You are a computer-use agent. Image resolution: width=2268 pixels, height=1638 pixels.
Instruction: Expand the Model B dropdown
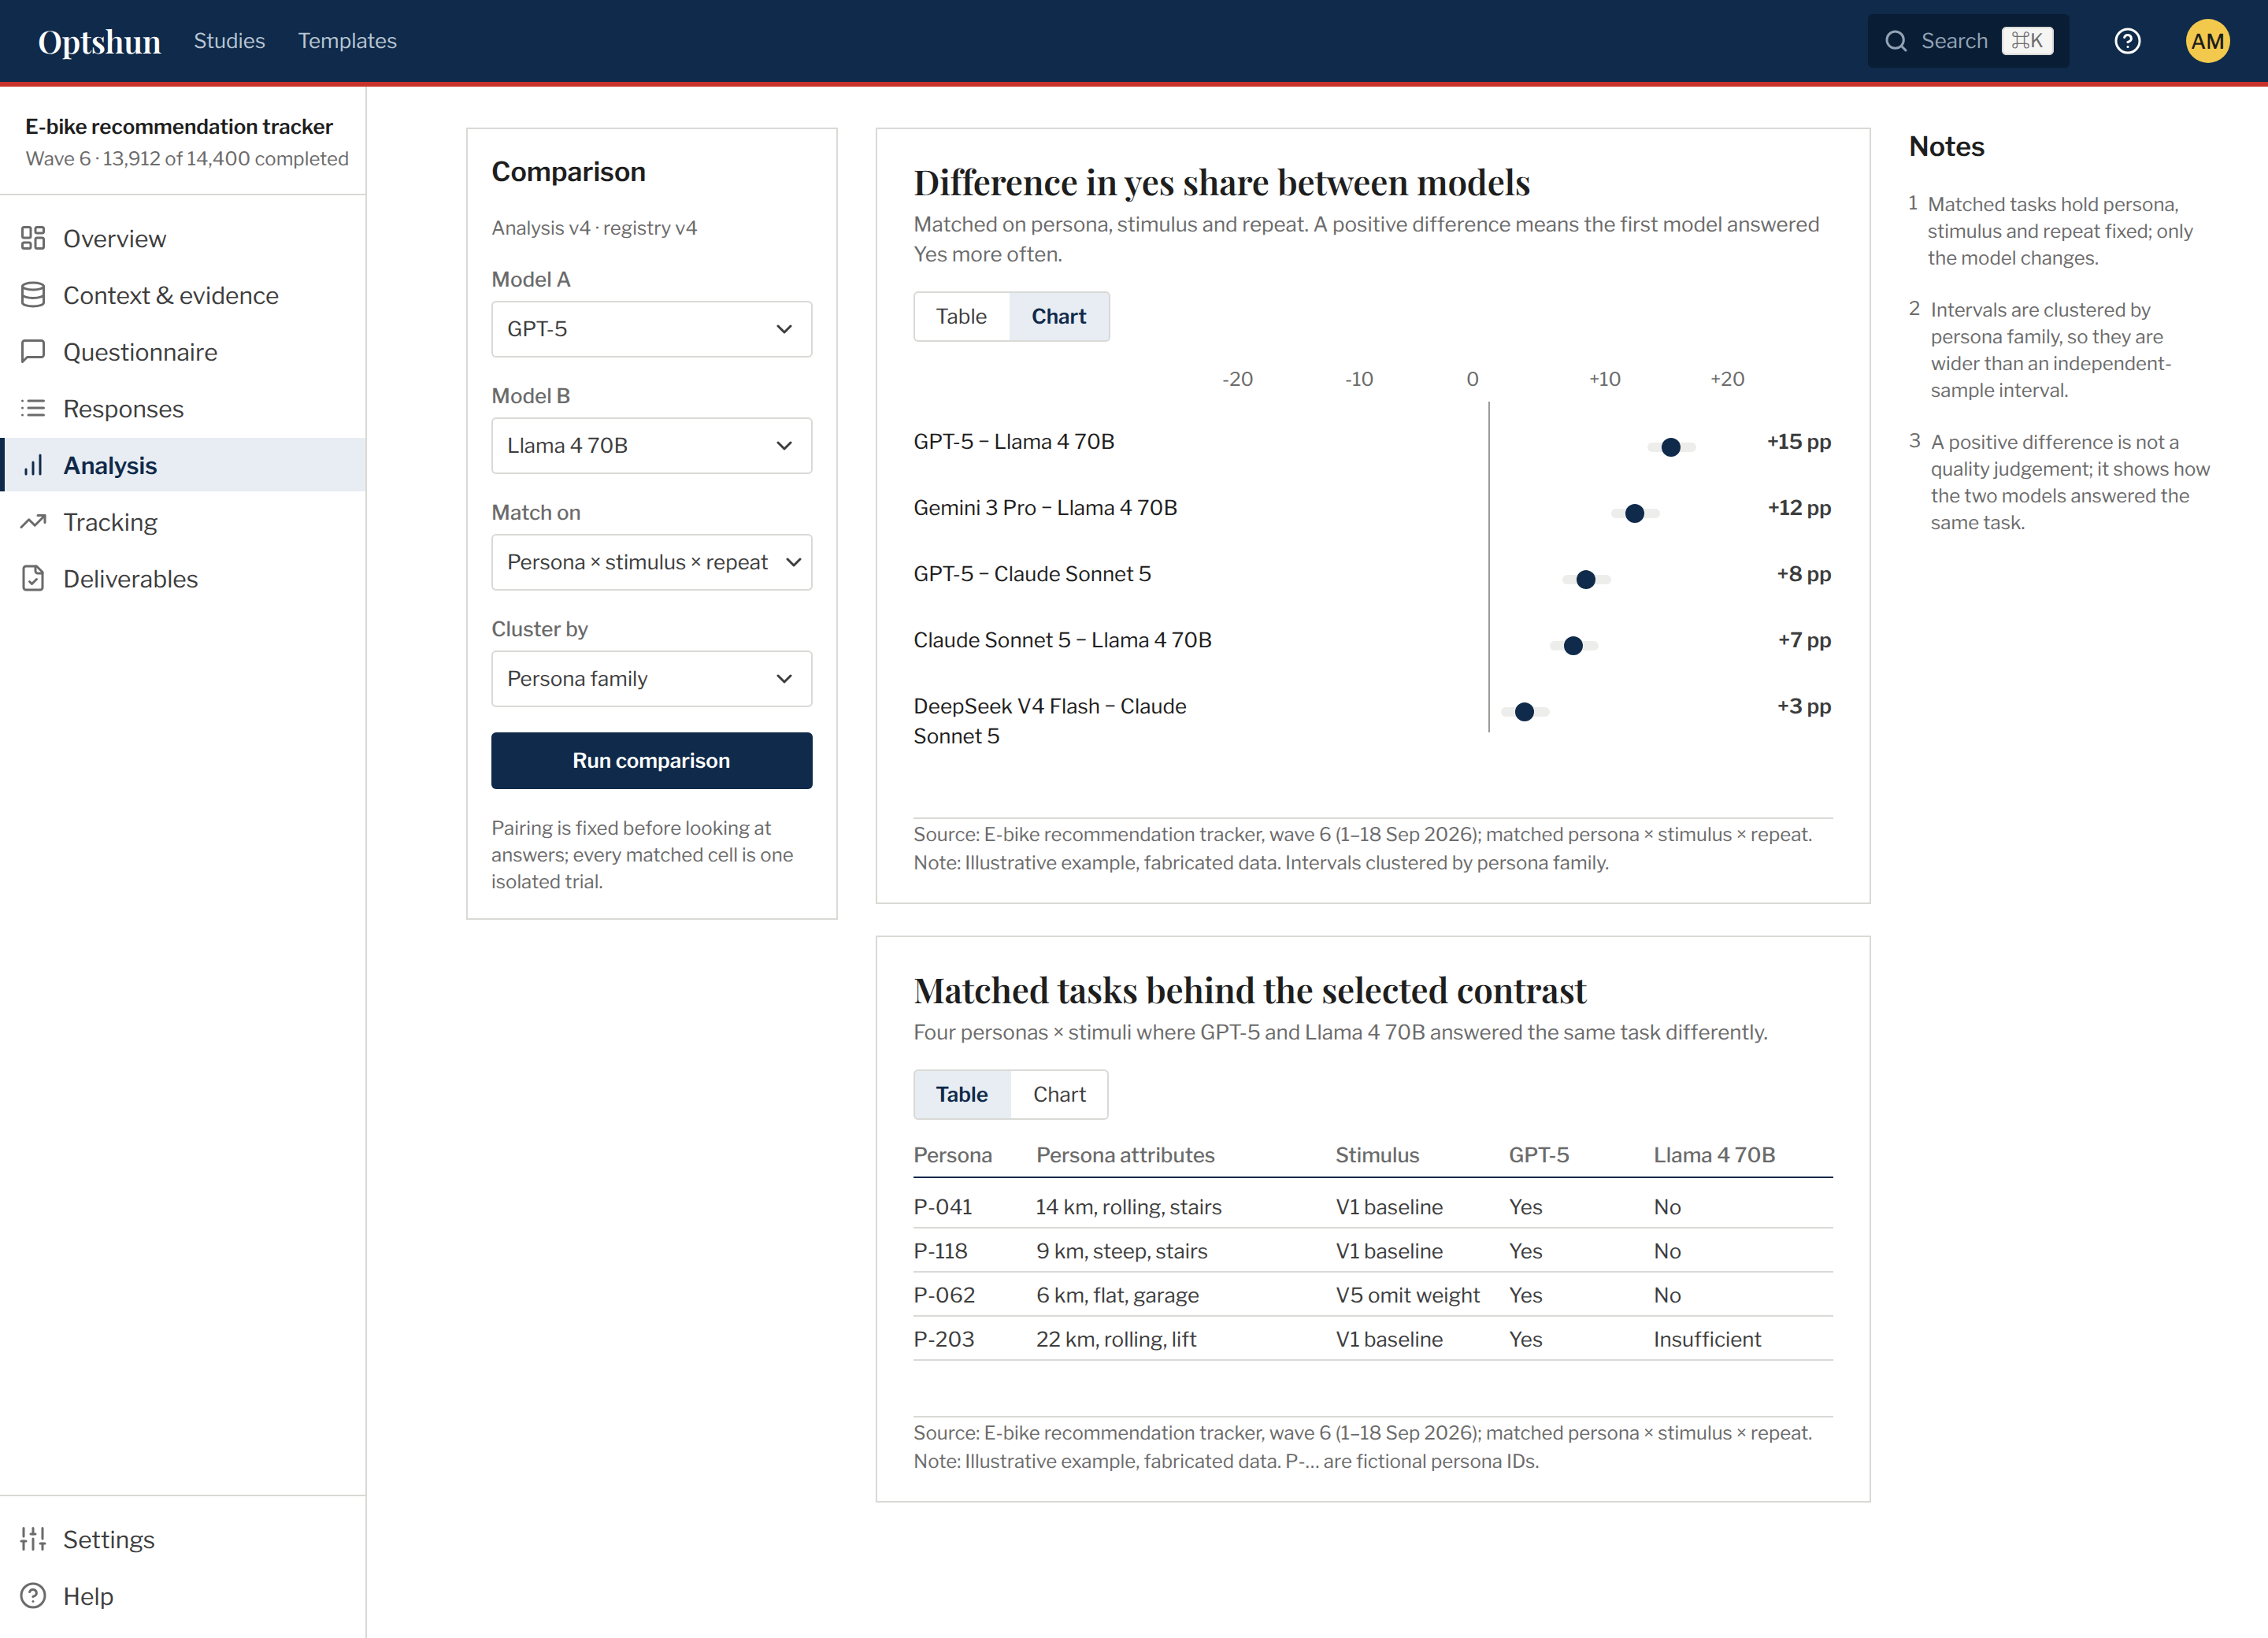point(651,445)
